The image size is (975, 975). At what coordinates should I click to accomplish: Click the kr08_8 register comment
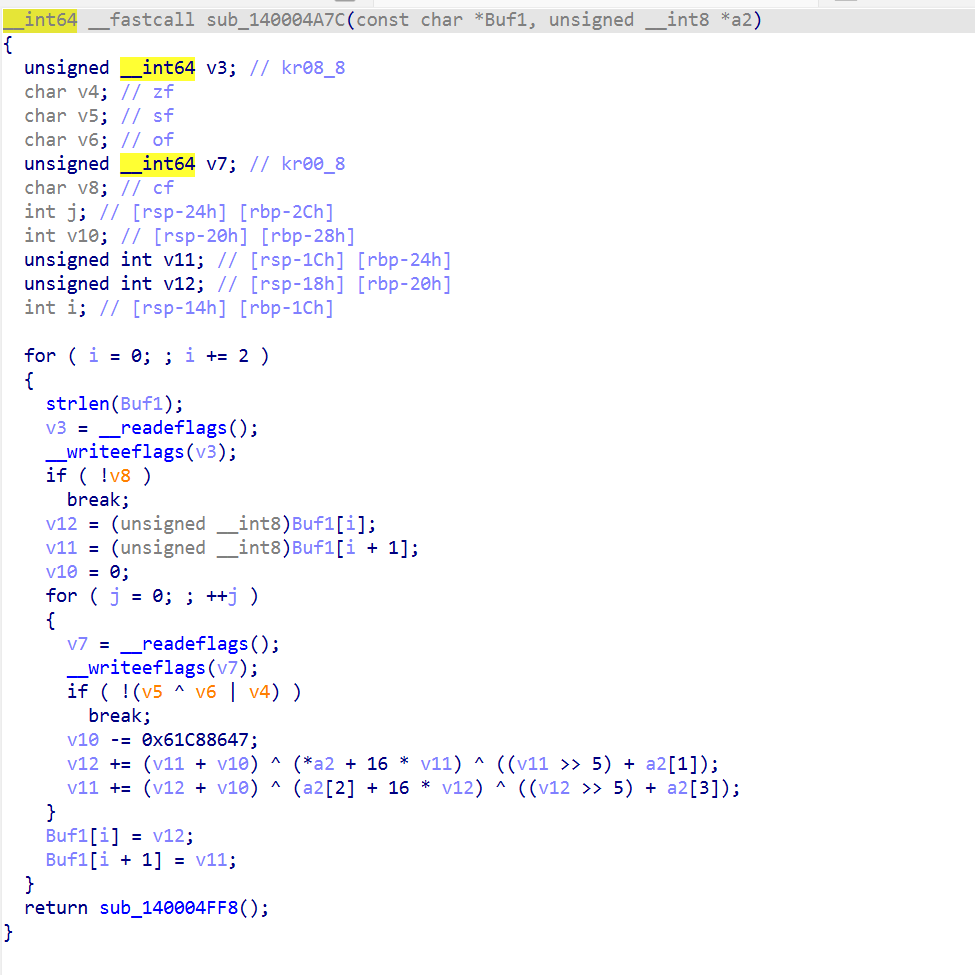tap(313, 67)
